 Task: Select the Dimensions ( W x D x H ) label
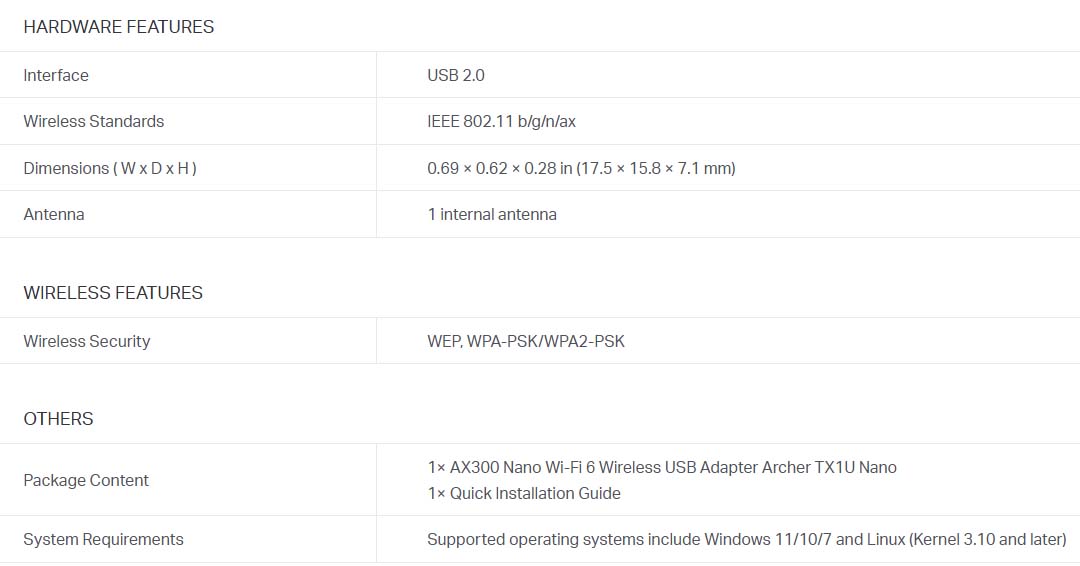coord(110,168)
